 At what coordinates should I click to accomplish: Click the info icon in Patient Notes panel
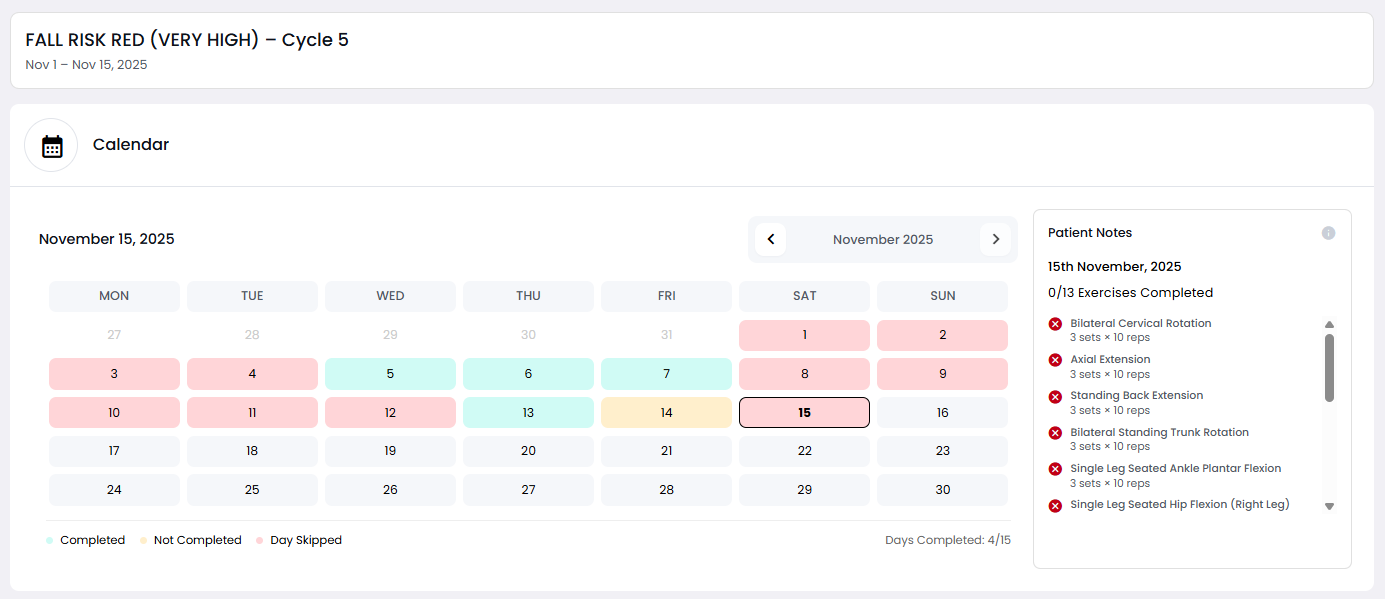coord(1329,232)
